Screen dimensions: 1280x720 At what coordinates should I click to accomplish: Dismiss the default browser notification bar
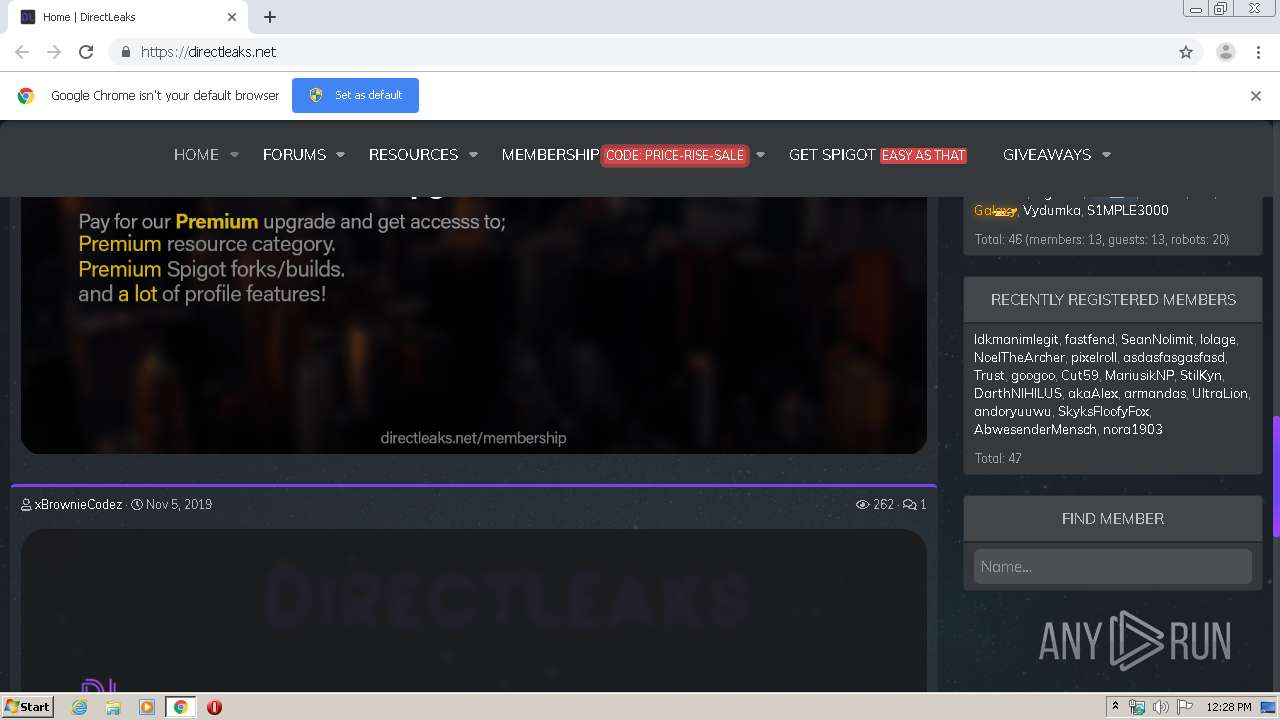[x=1255, y=96]
